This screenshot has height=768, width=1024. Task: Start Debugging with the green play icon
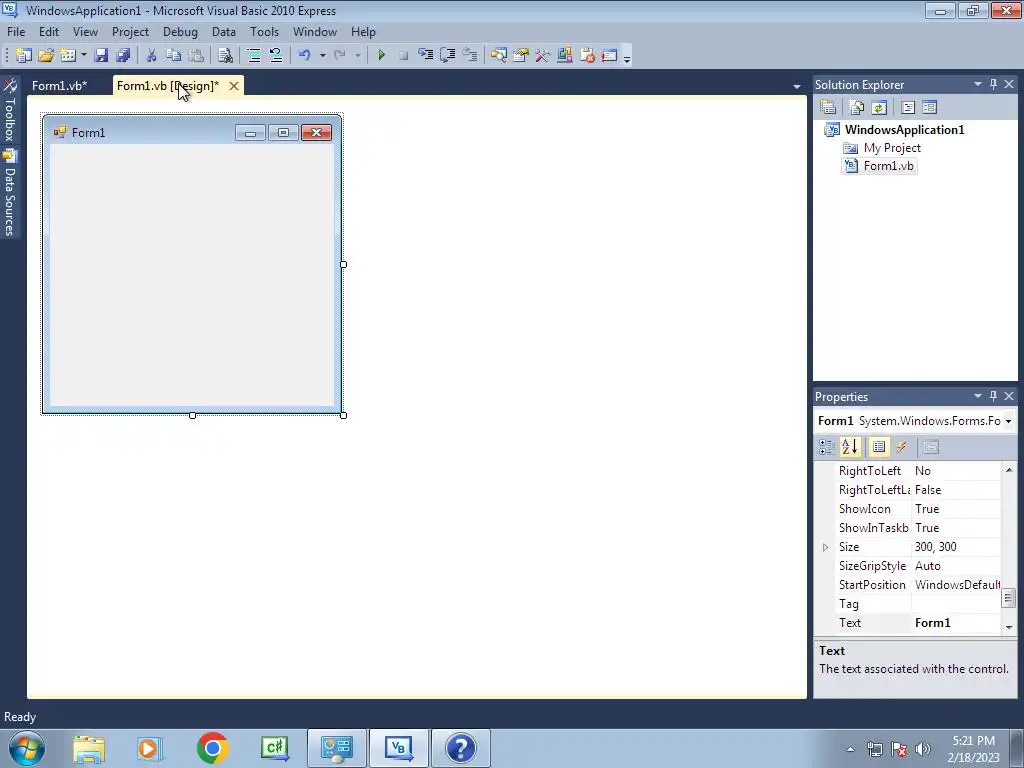[x=382, y=56]
